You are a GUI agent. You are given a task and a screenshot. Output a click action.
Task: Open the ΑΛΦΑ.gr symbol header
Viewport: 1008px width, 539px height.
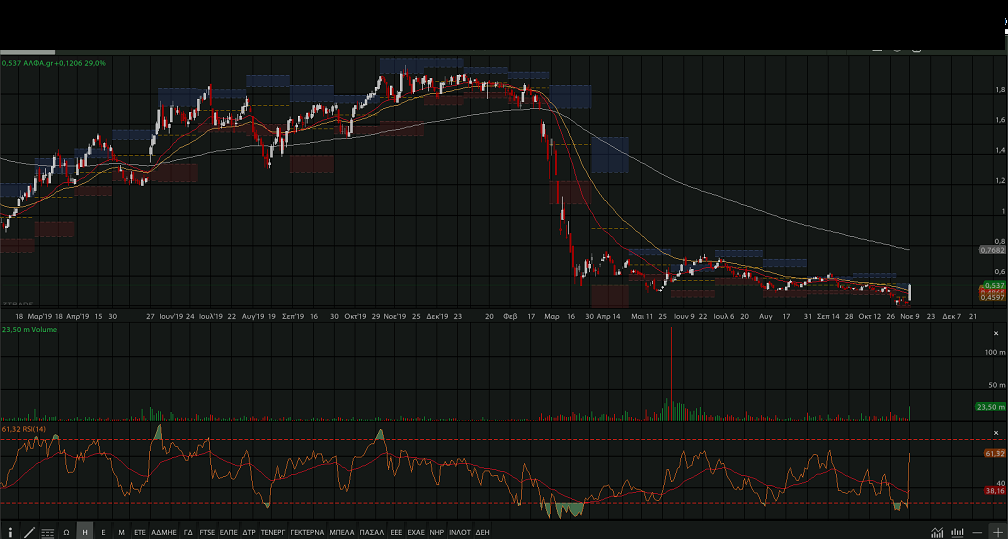[x=53, y=63]
